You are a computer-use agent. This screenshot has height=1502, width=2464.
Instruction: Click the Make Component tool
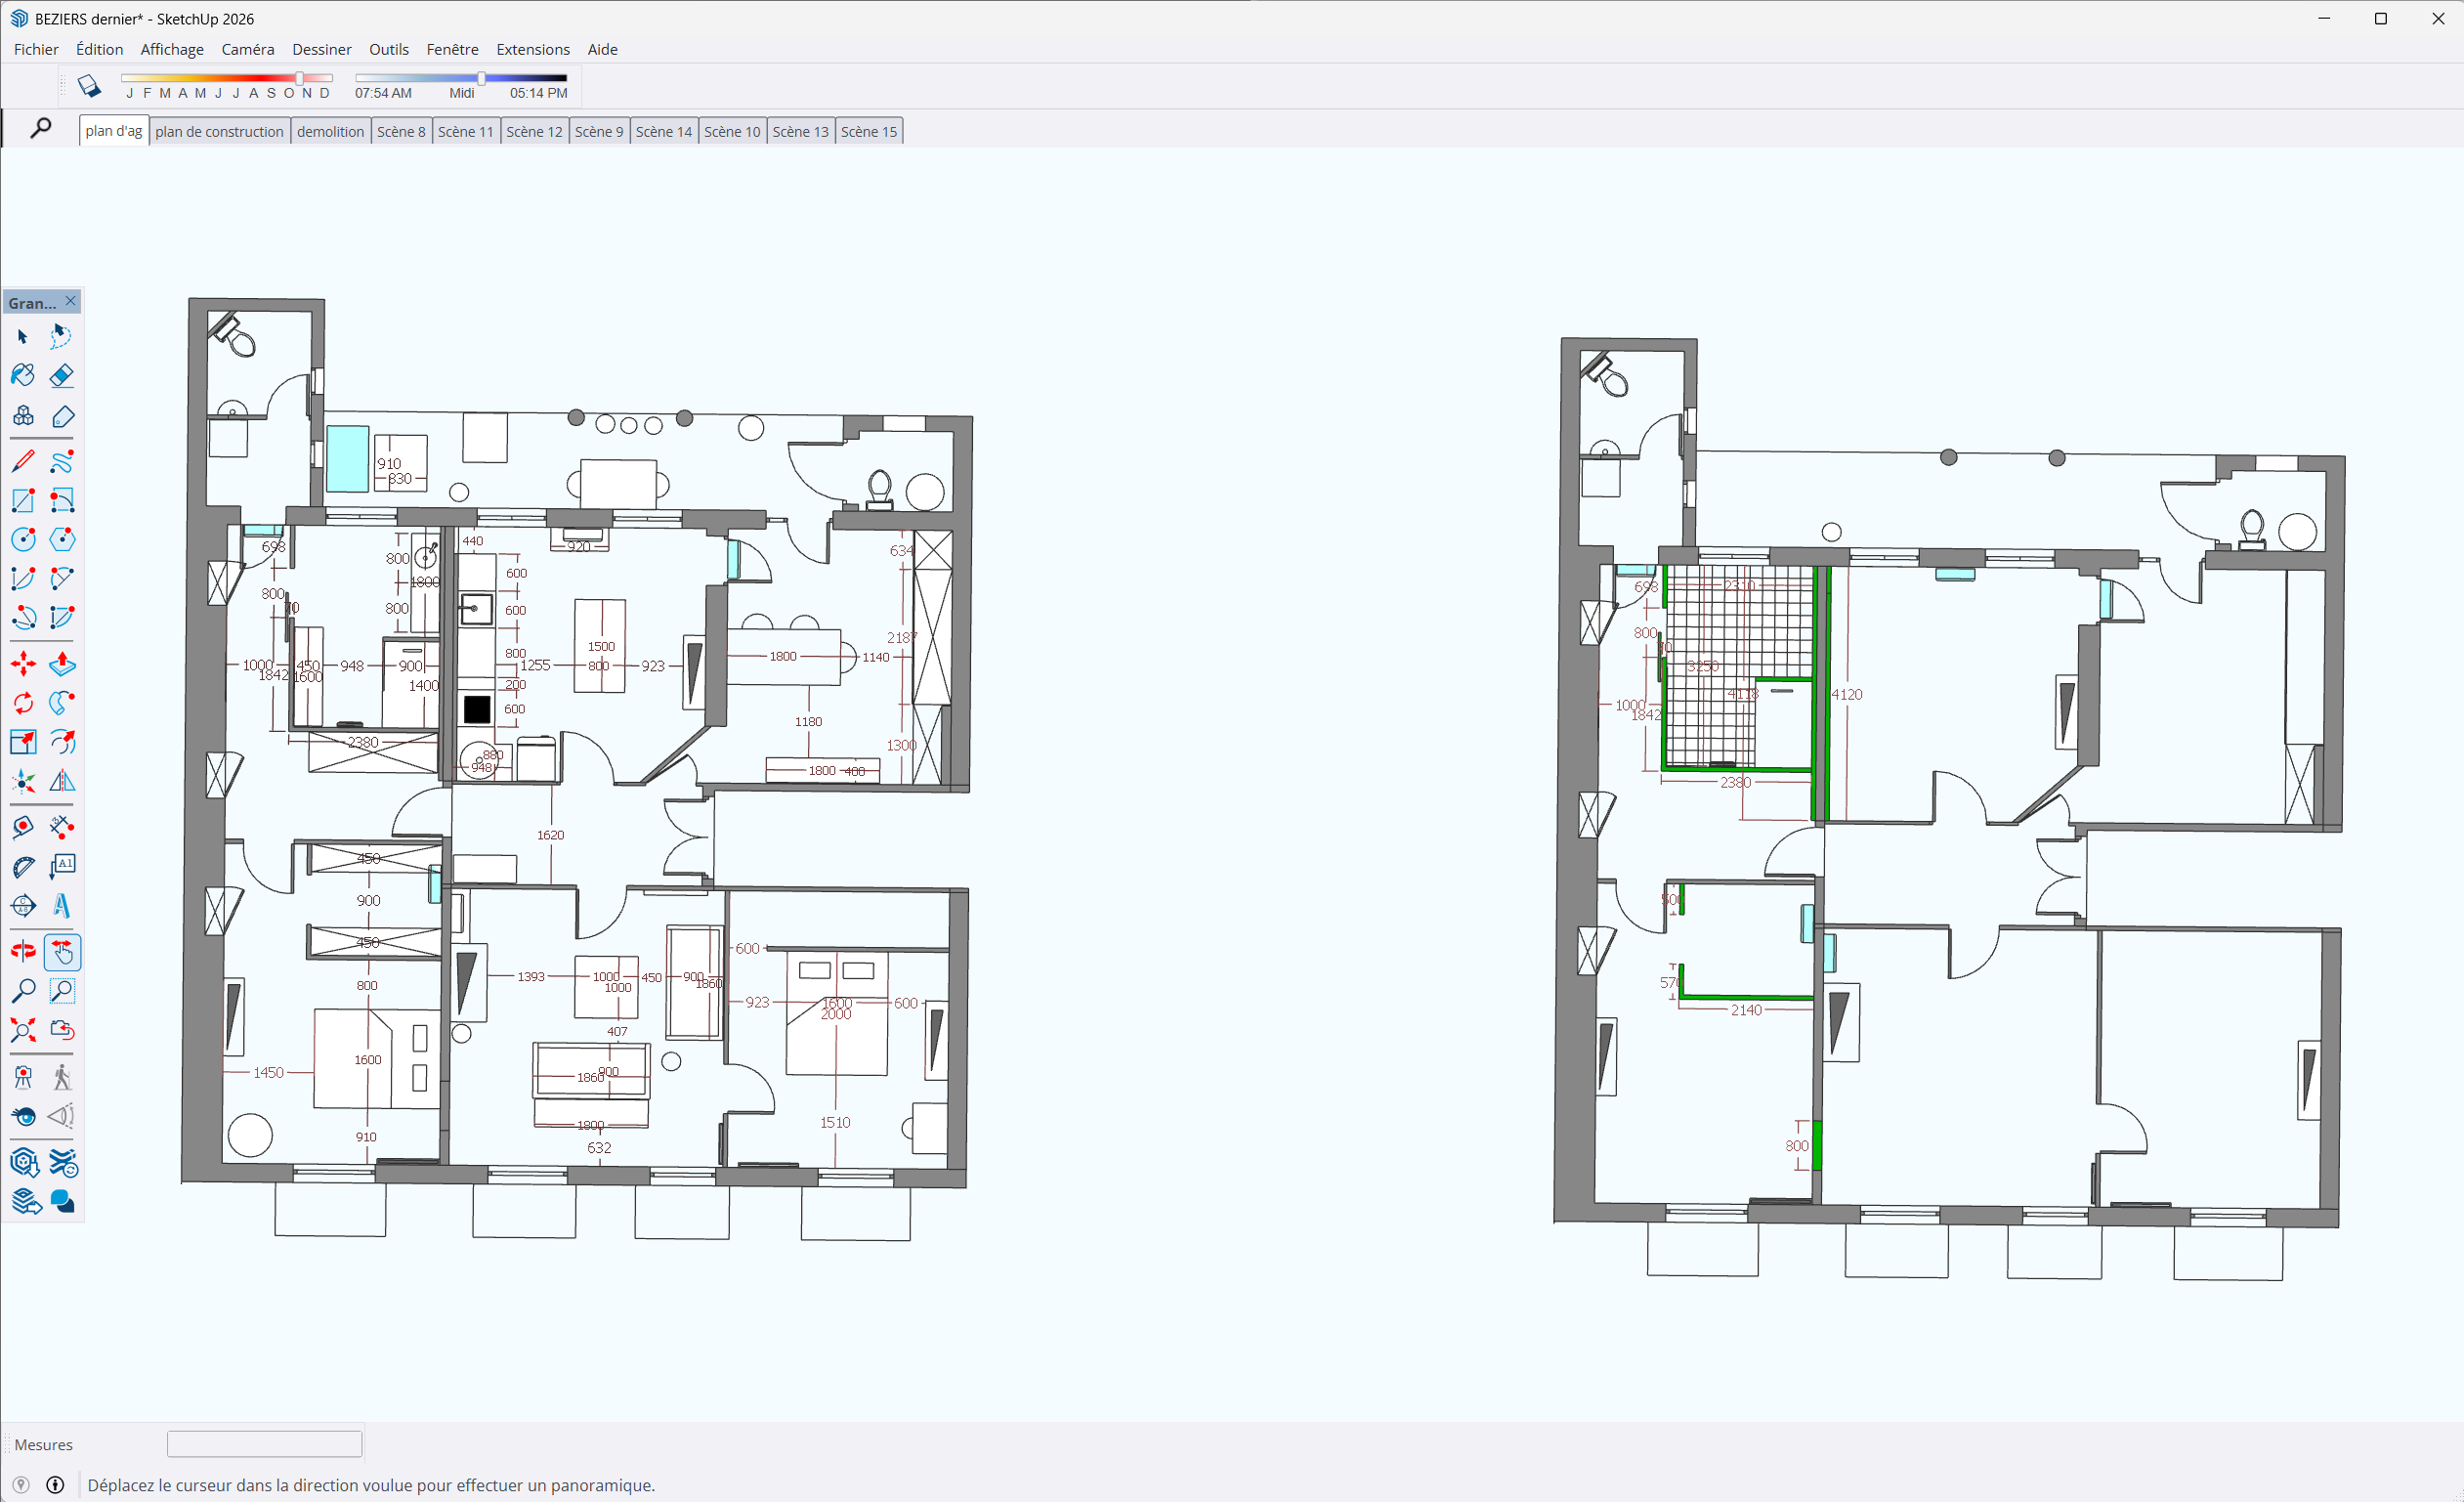23,416
